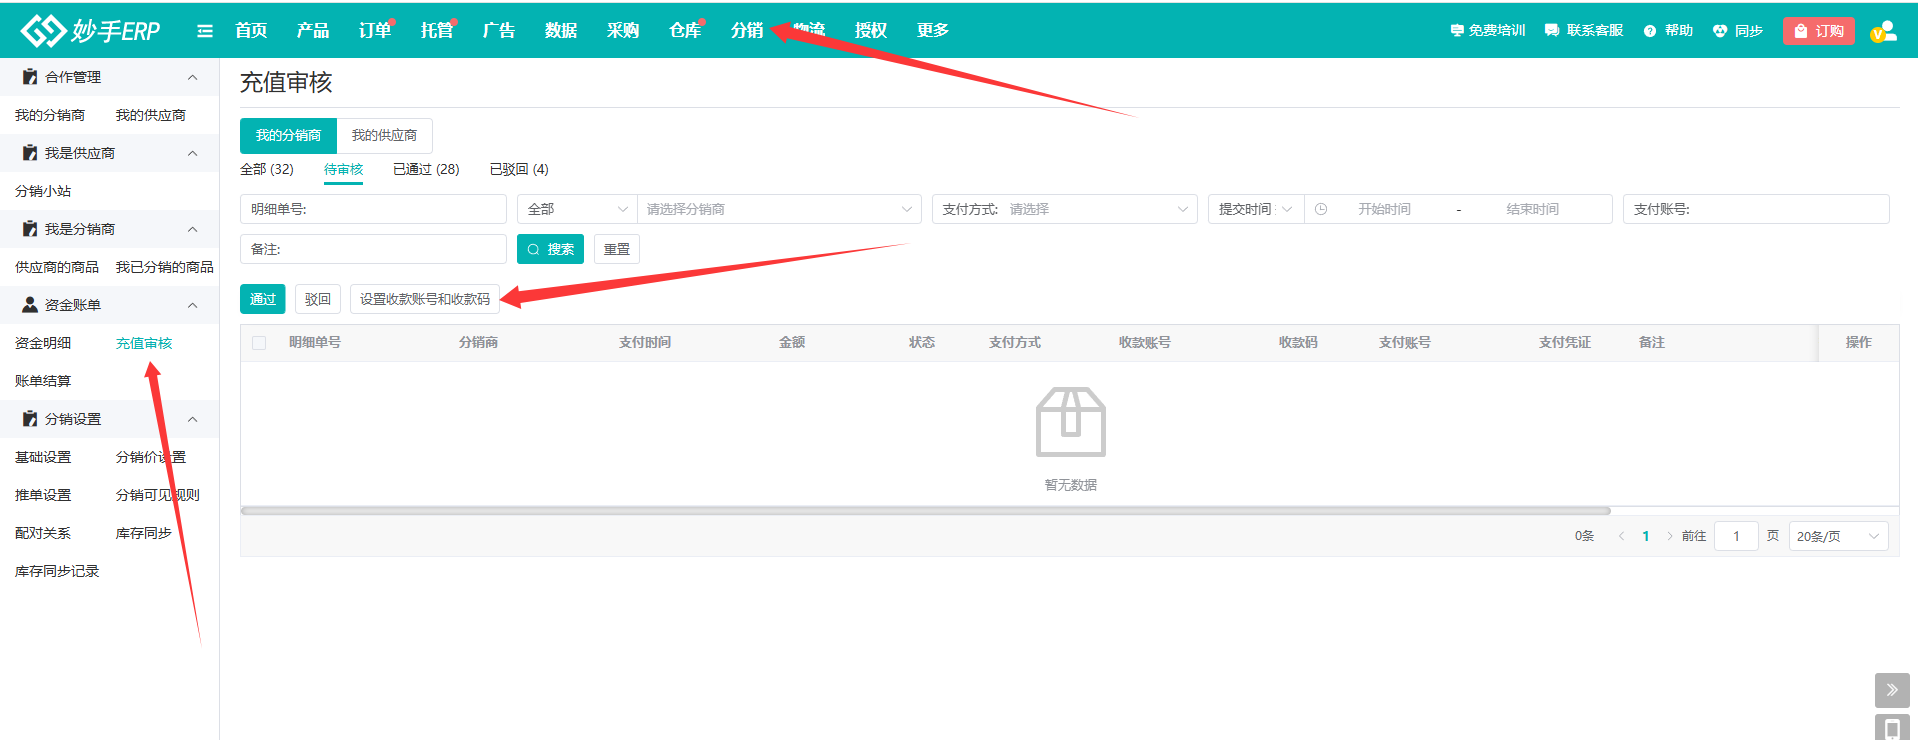The height and width of the screenshot is (740, 1918).
Task: Select the 已通过 (28) filter tab
Action: click(x=426, y=170)
